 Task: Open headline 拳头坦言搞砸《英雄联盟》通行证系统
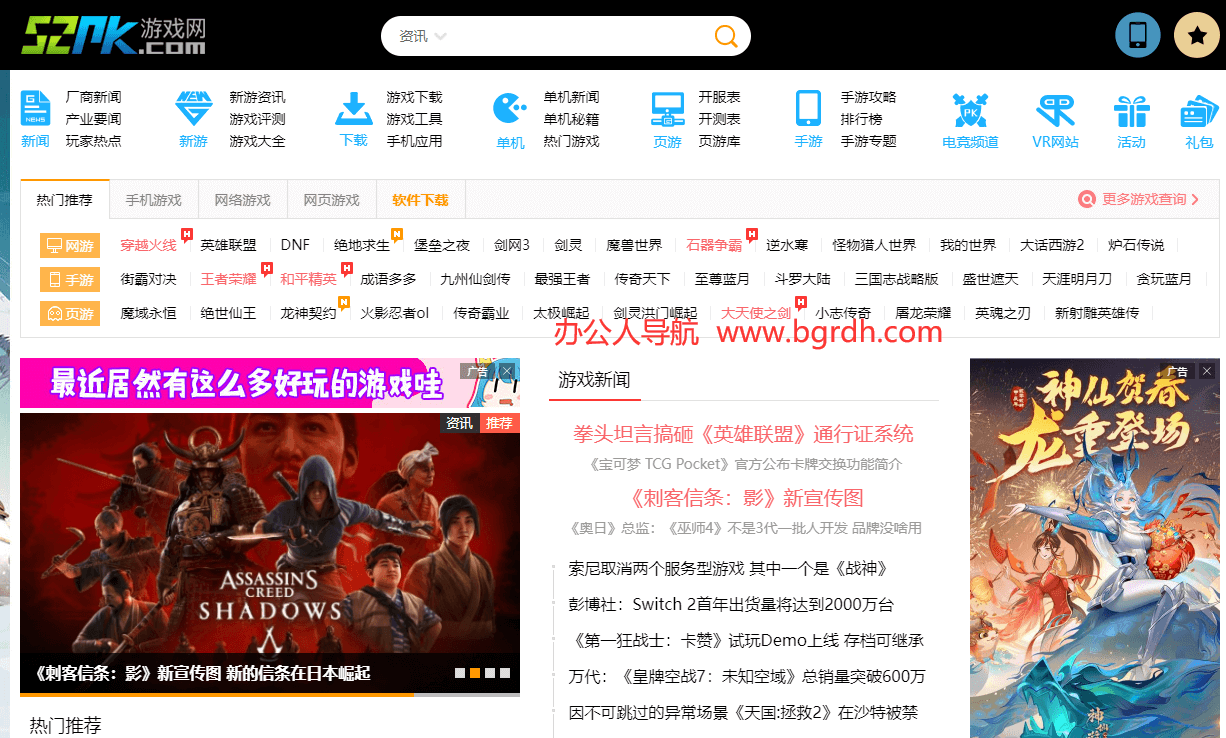click(743, 434)
